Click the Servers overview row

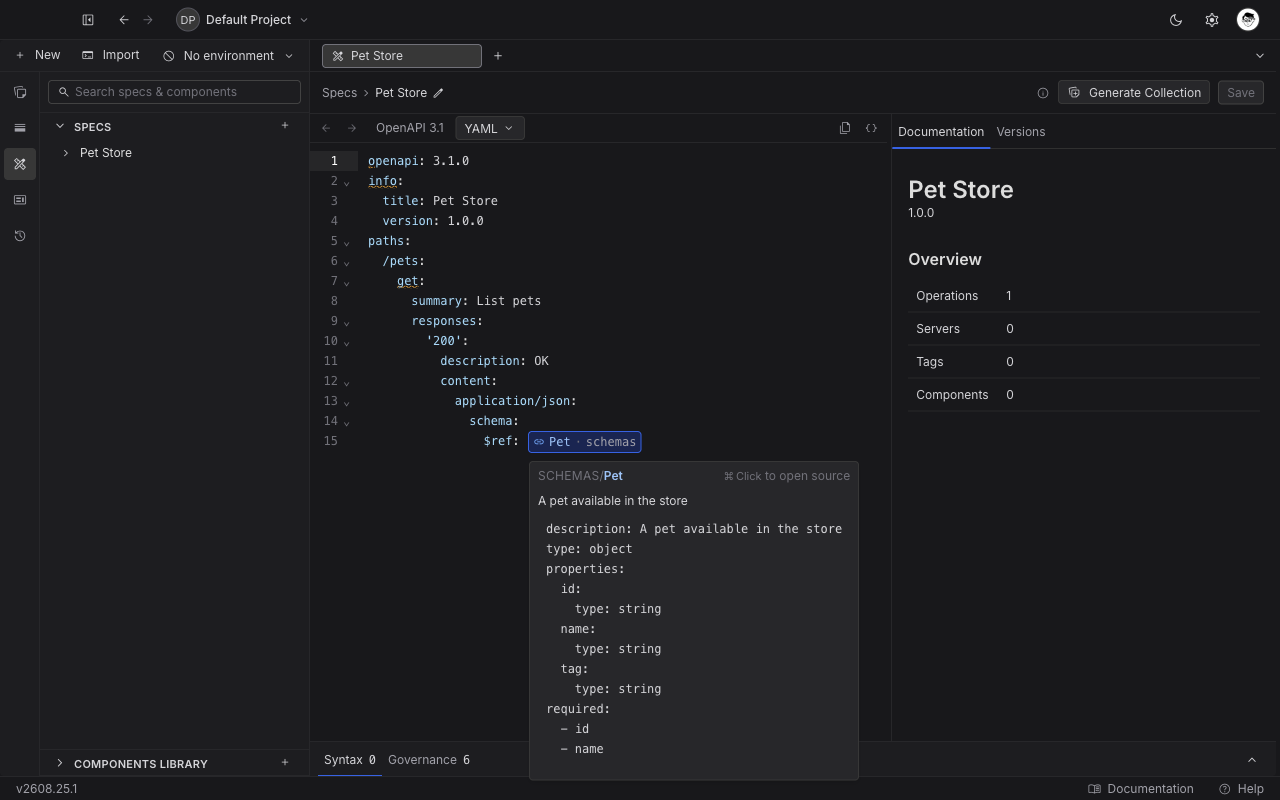1084,329
